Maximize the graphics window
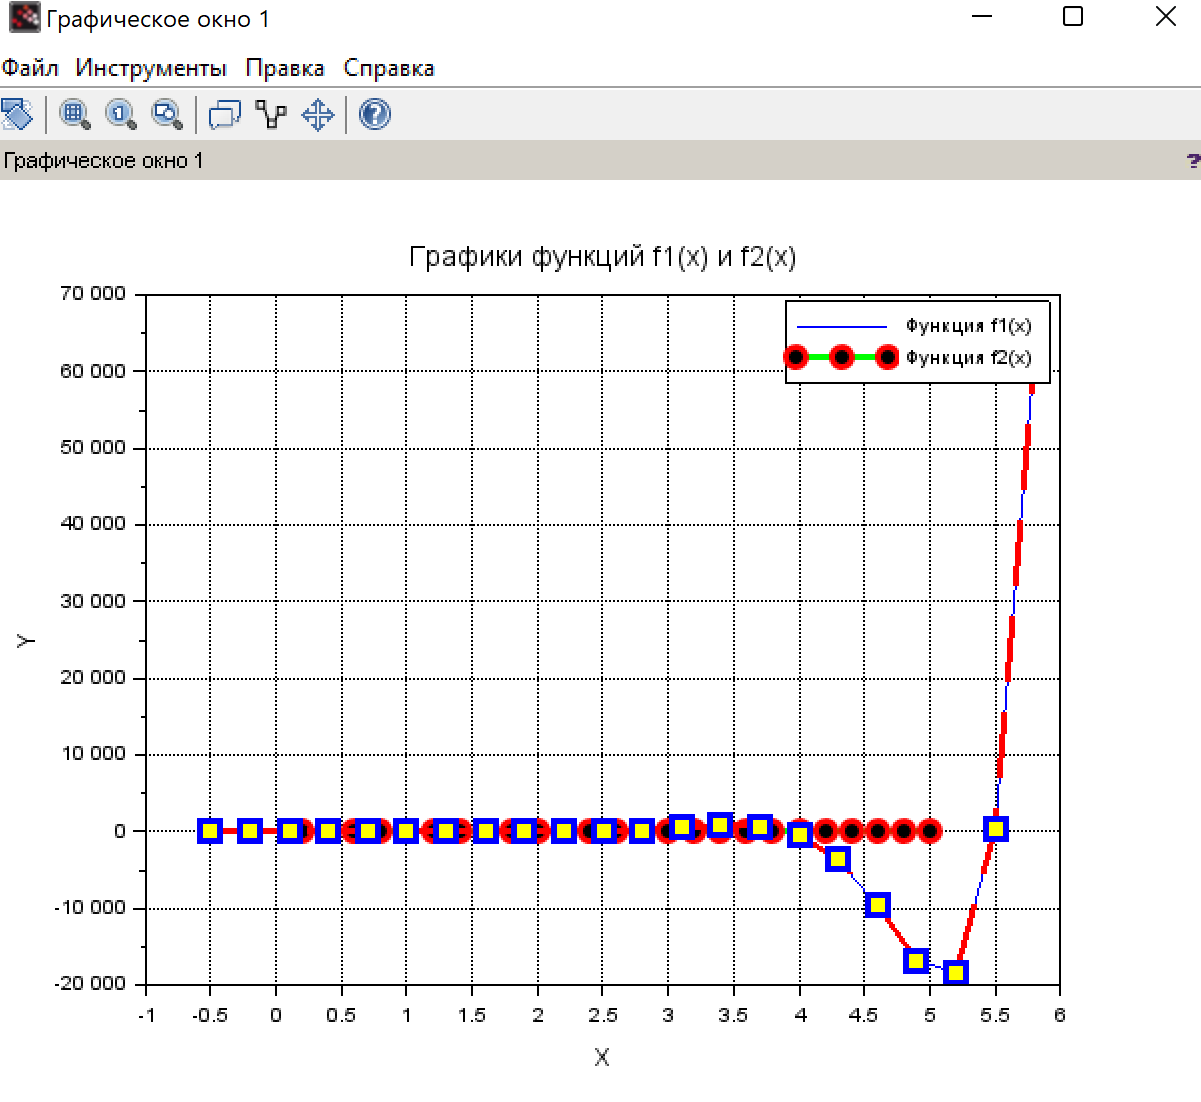This screenshot has width=1201, height=1102. point(1073,16)
